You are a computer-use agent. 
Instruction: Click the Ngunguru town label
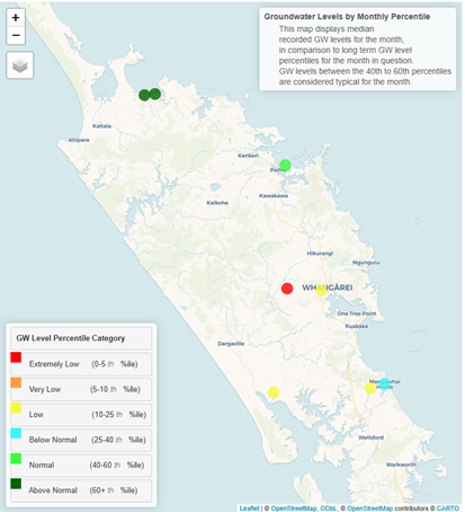point(366,263)
